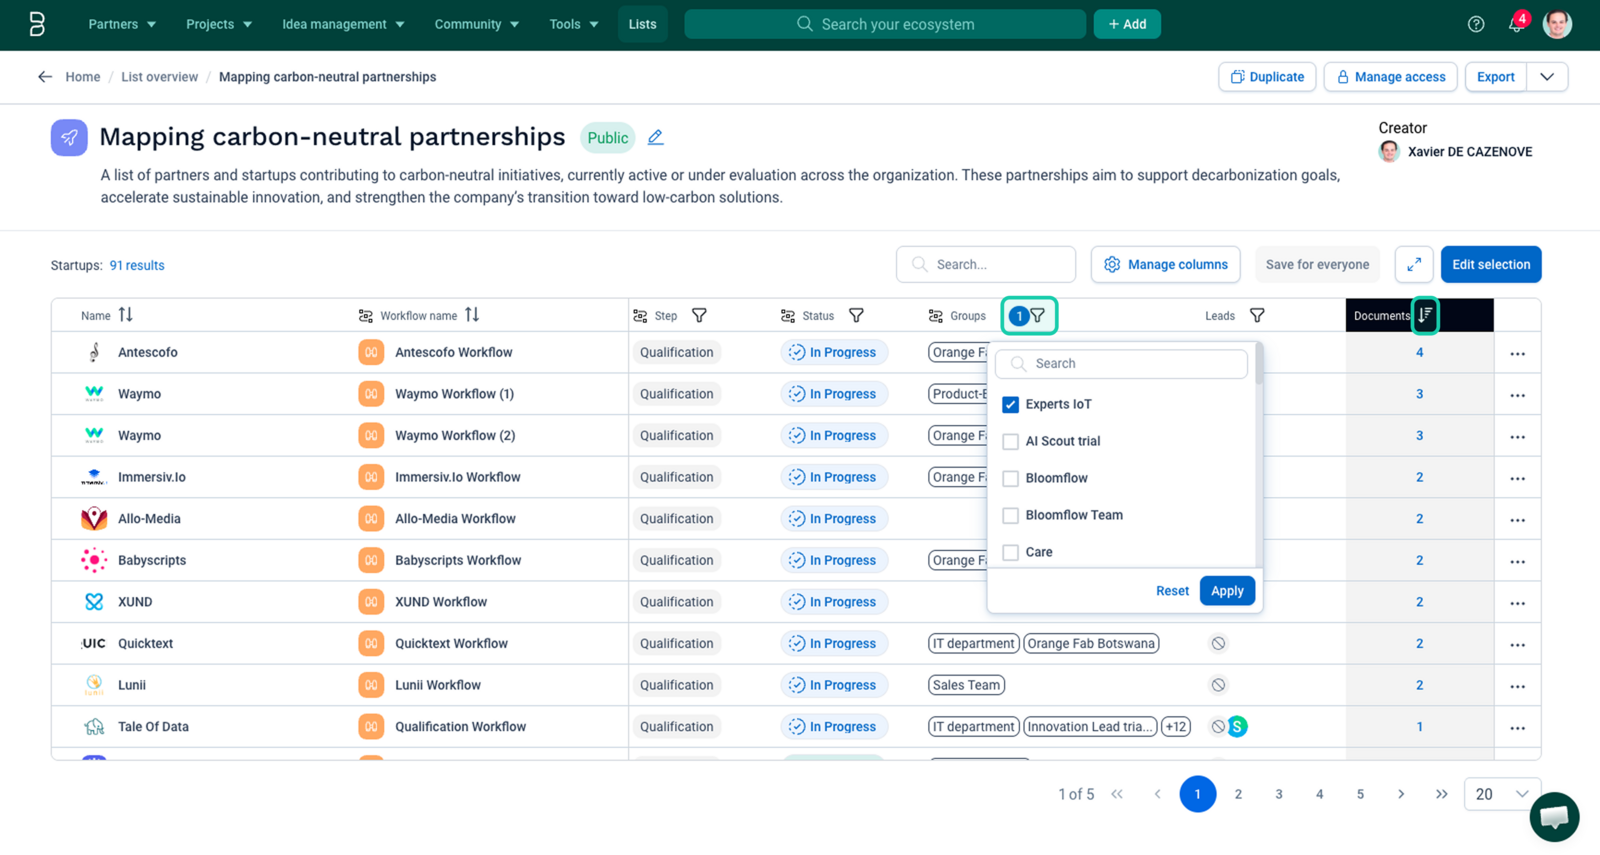Click the Groups filter list scrollbar

1259,366
